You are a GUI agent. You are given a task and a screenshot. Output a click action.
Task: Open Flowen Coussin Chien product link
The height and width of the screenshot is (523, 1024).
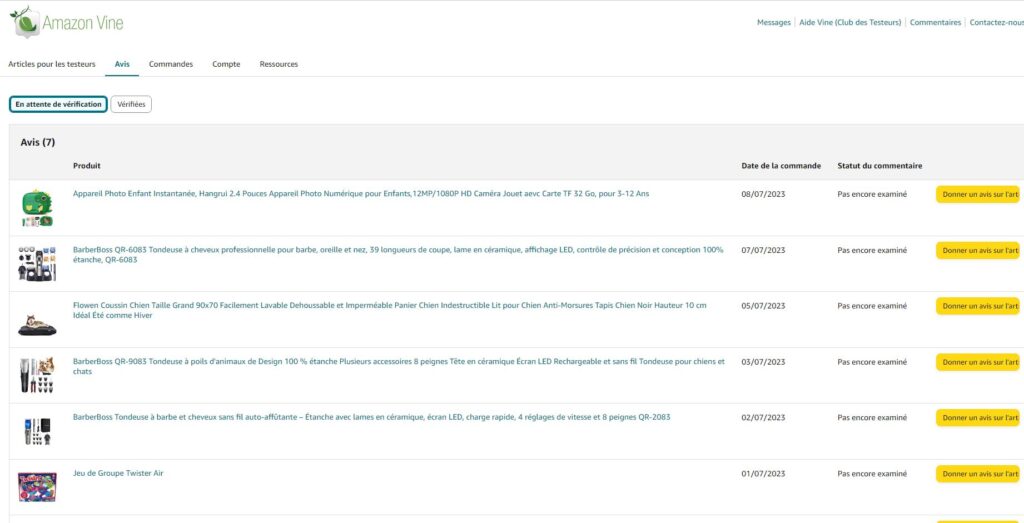point(390,310)
